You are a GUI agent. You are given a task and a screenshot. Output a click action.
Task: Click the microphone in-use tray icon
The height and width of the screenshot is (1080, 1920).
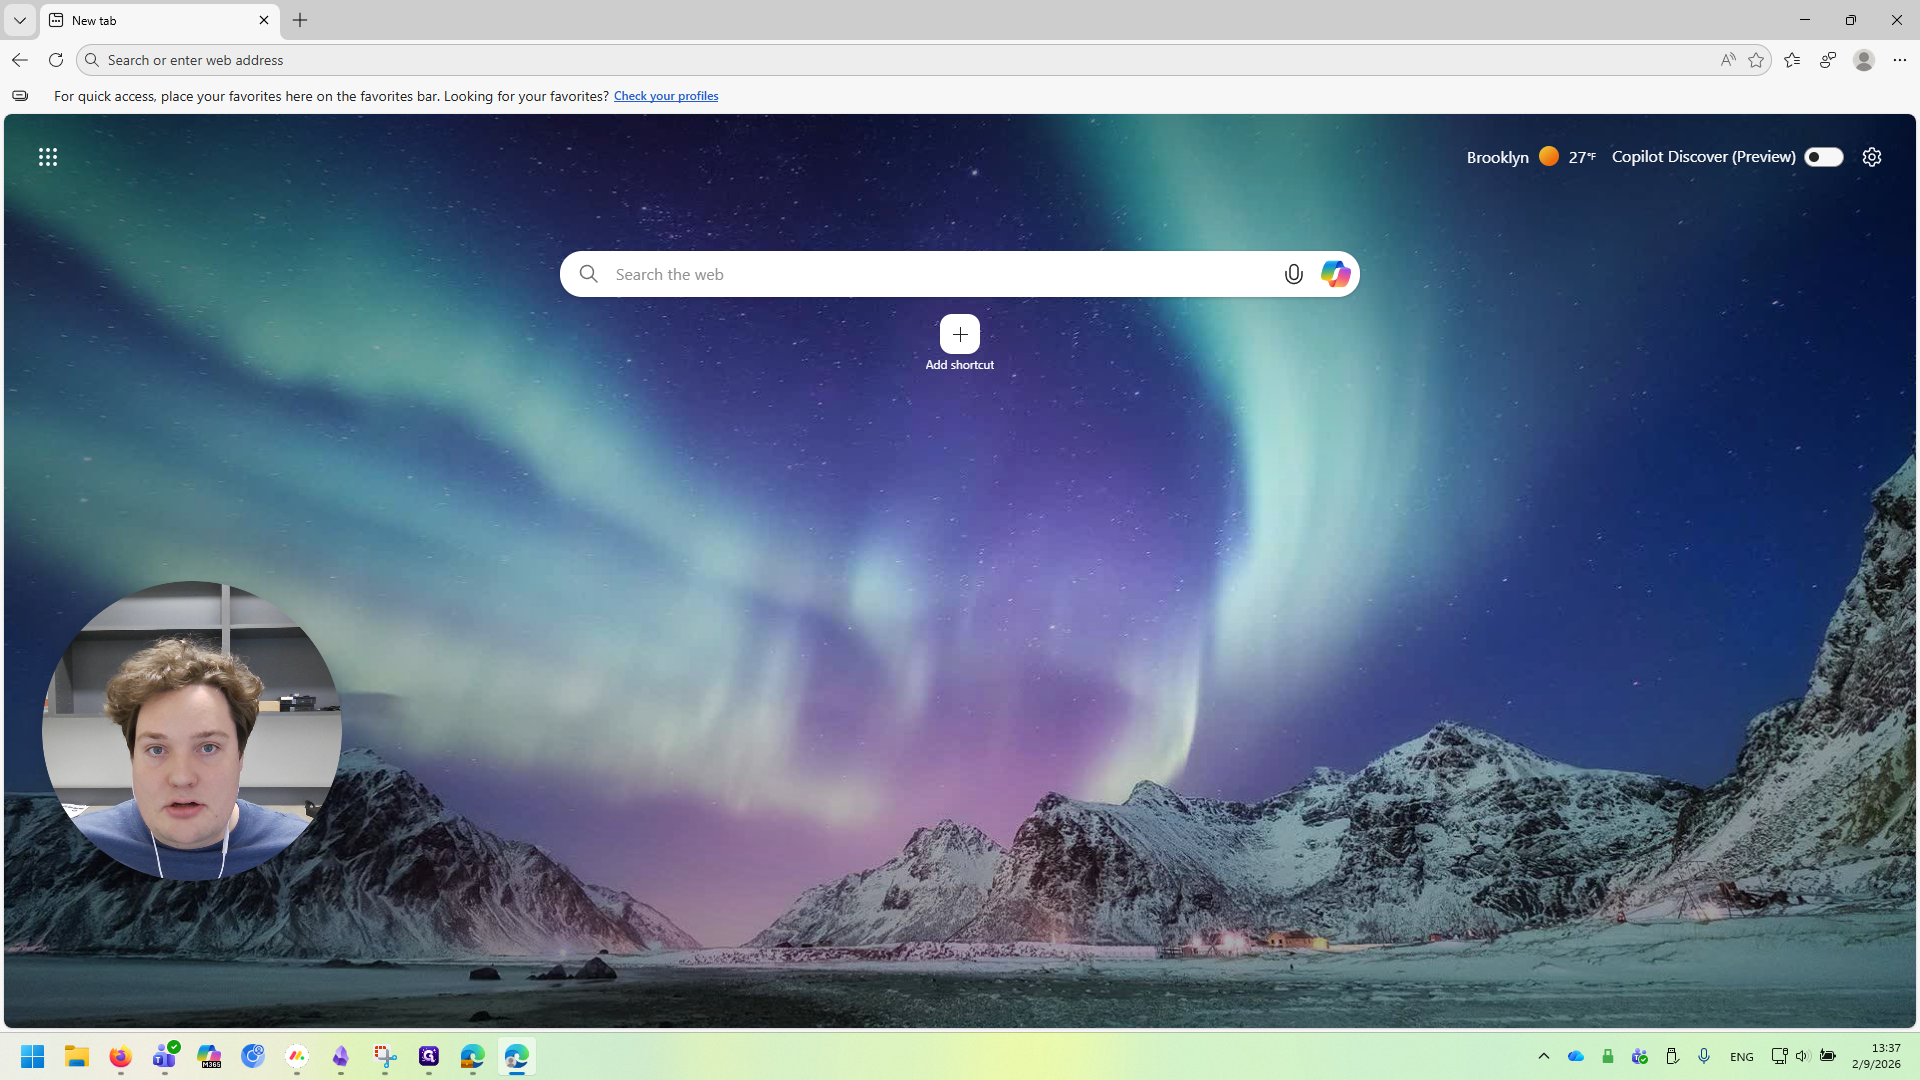click(1704, 1056)
